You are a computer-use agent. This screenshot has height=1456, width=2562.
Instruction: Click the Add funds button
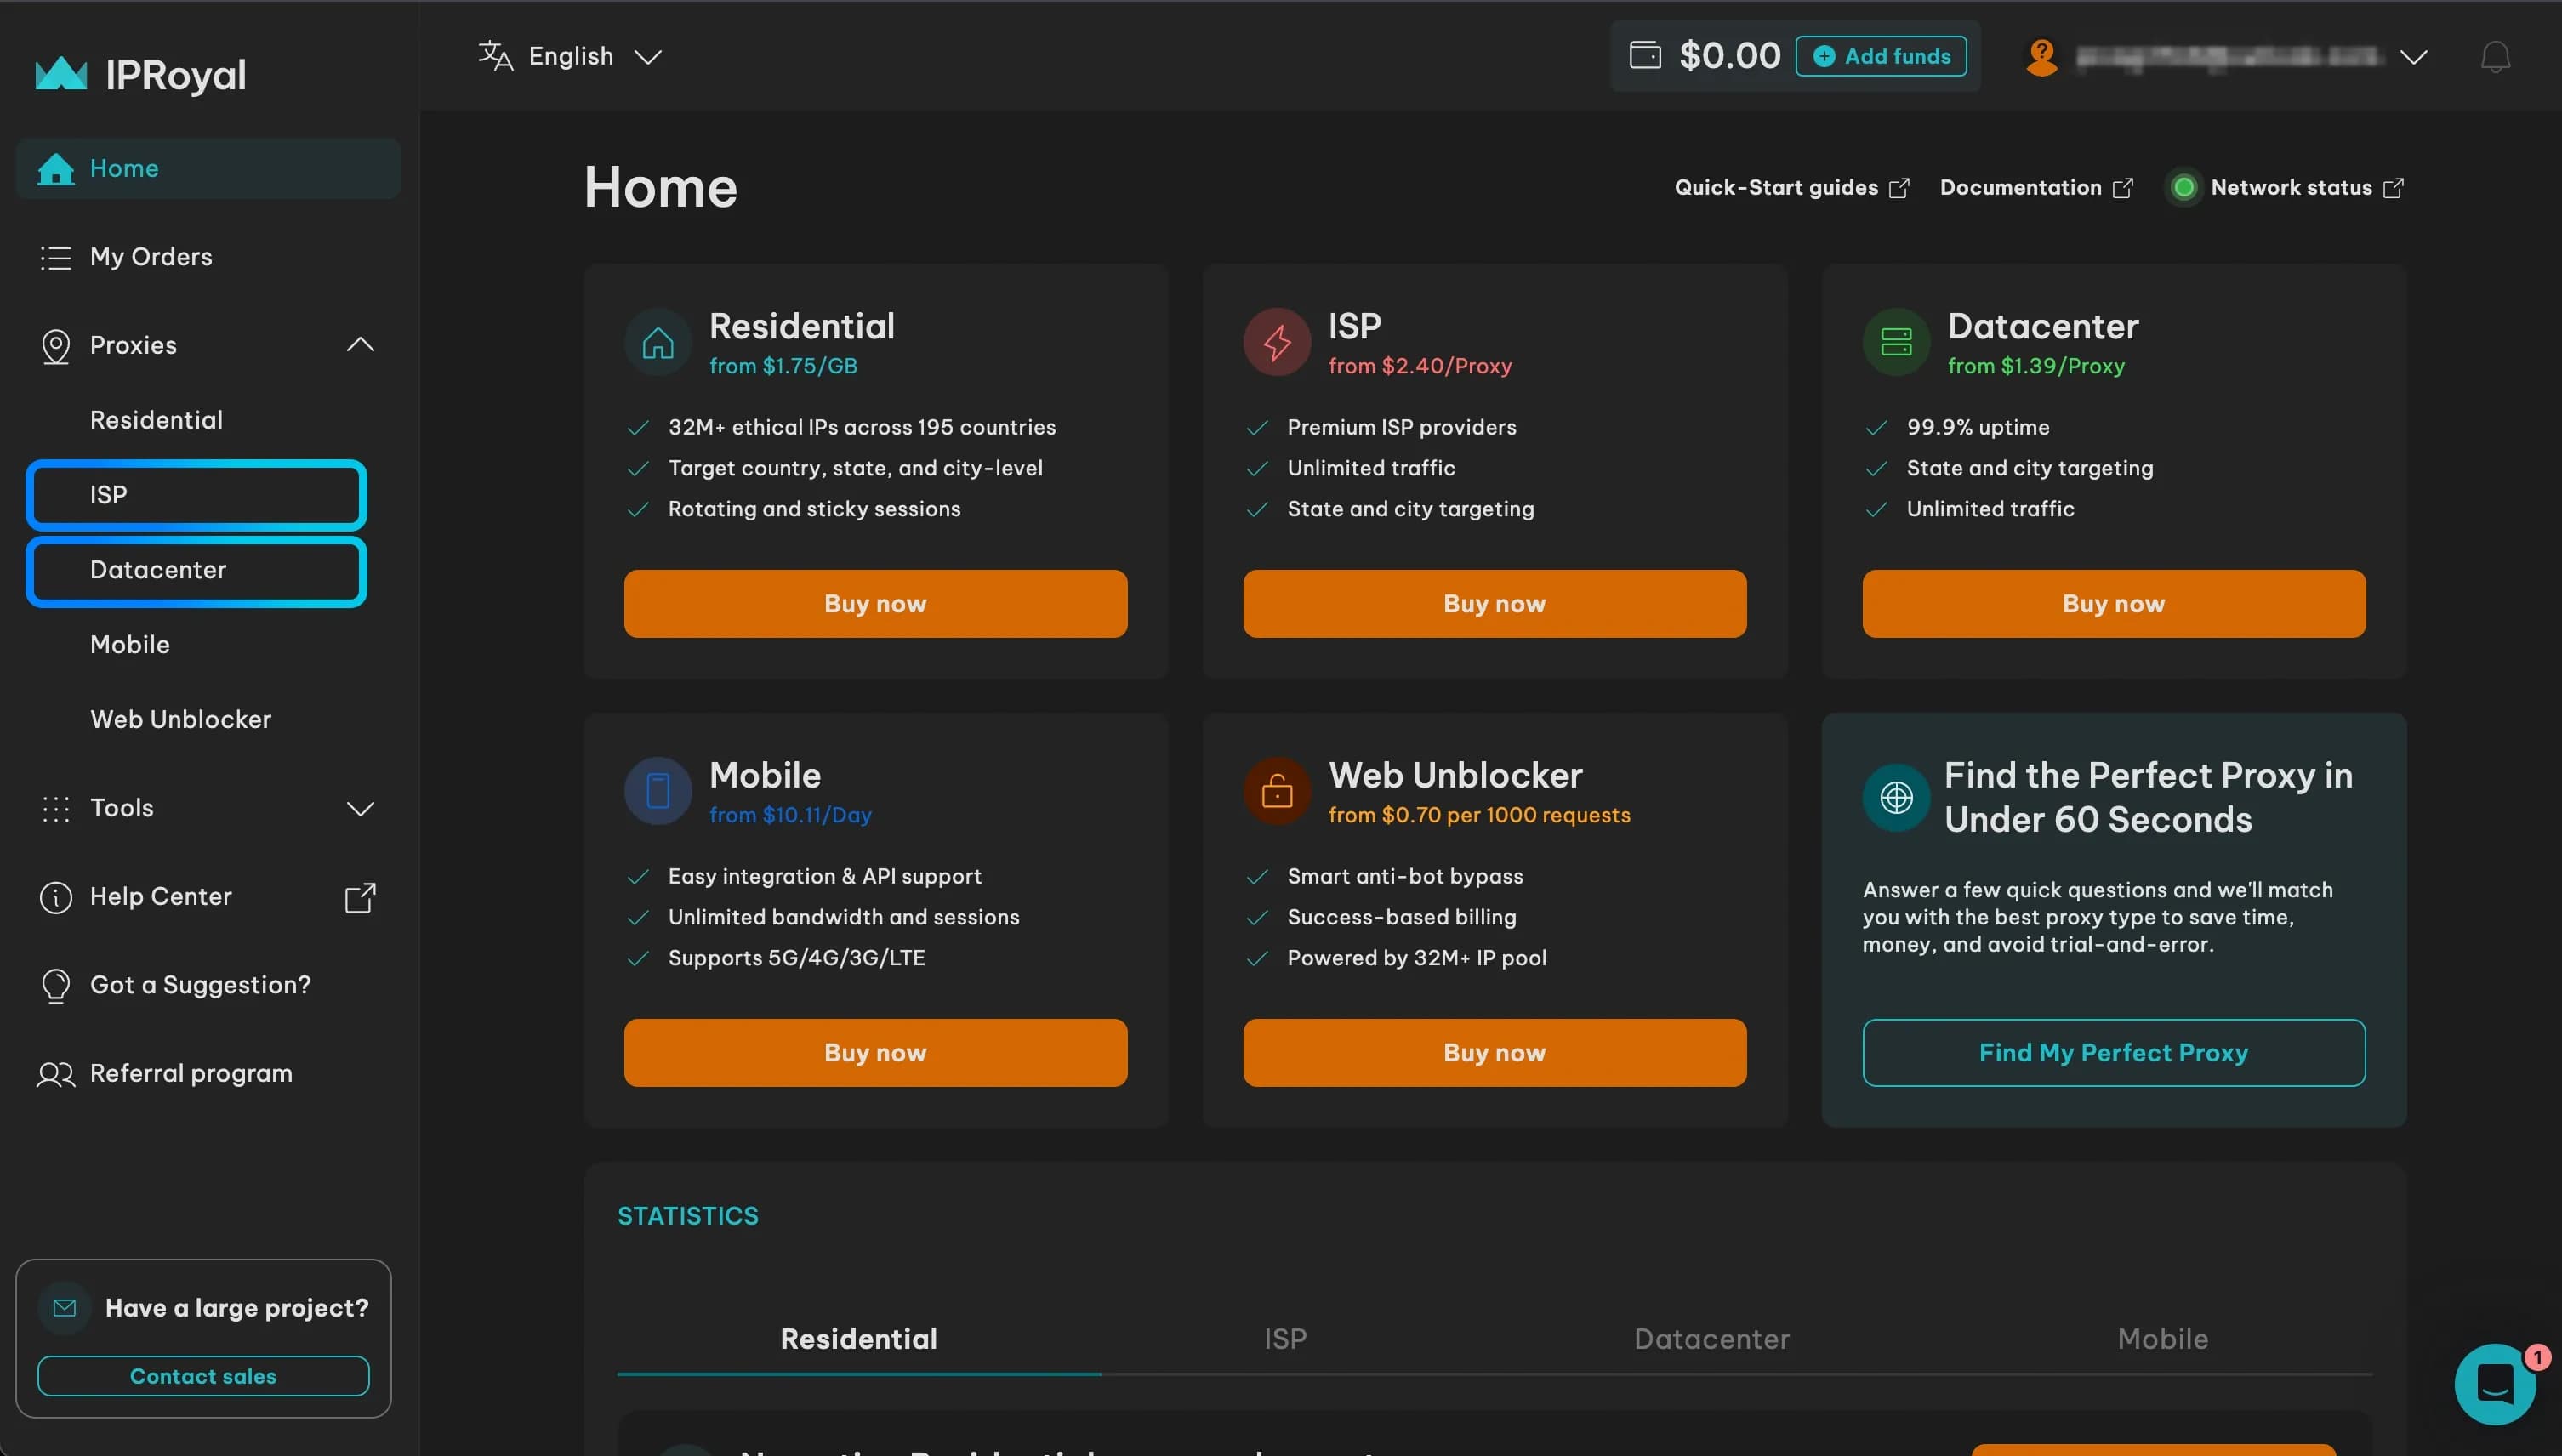coord(1881,57)
